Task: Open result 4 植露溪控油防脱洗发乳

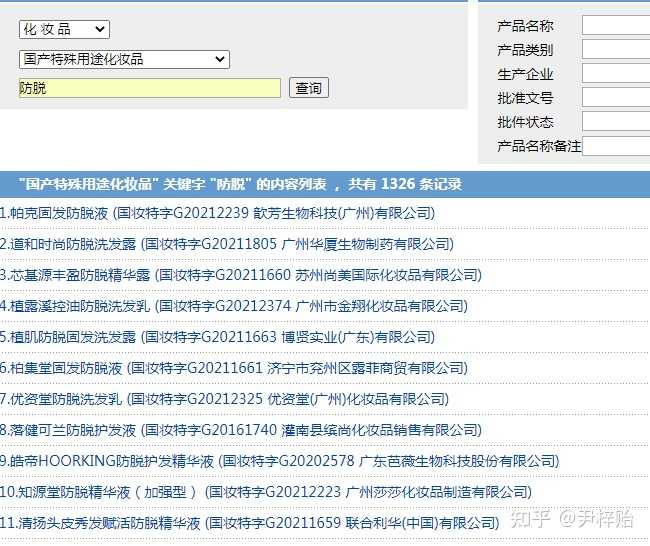Action: pos(234,306)
